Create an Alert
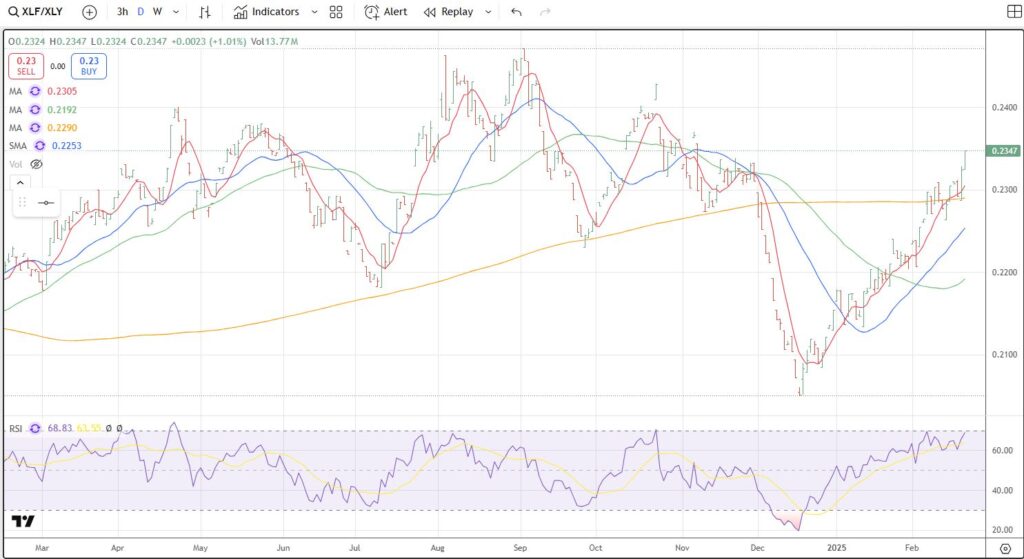The image size is (1024, 559). coord(385,12)
